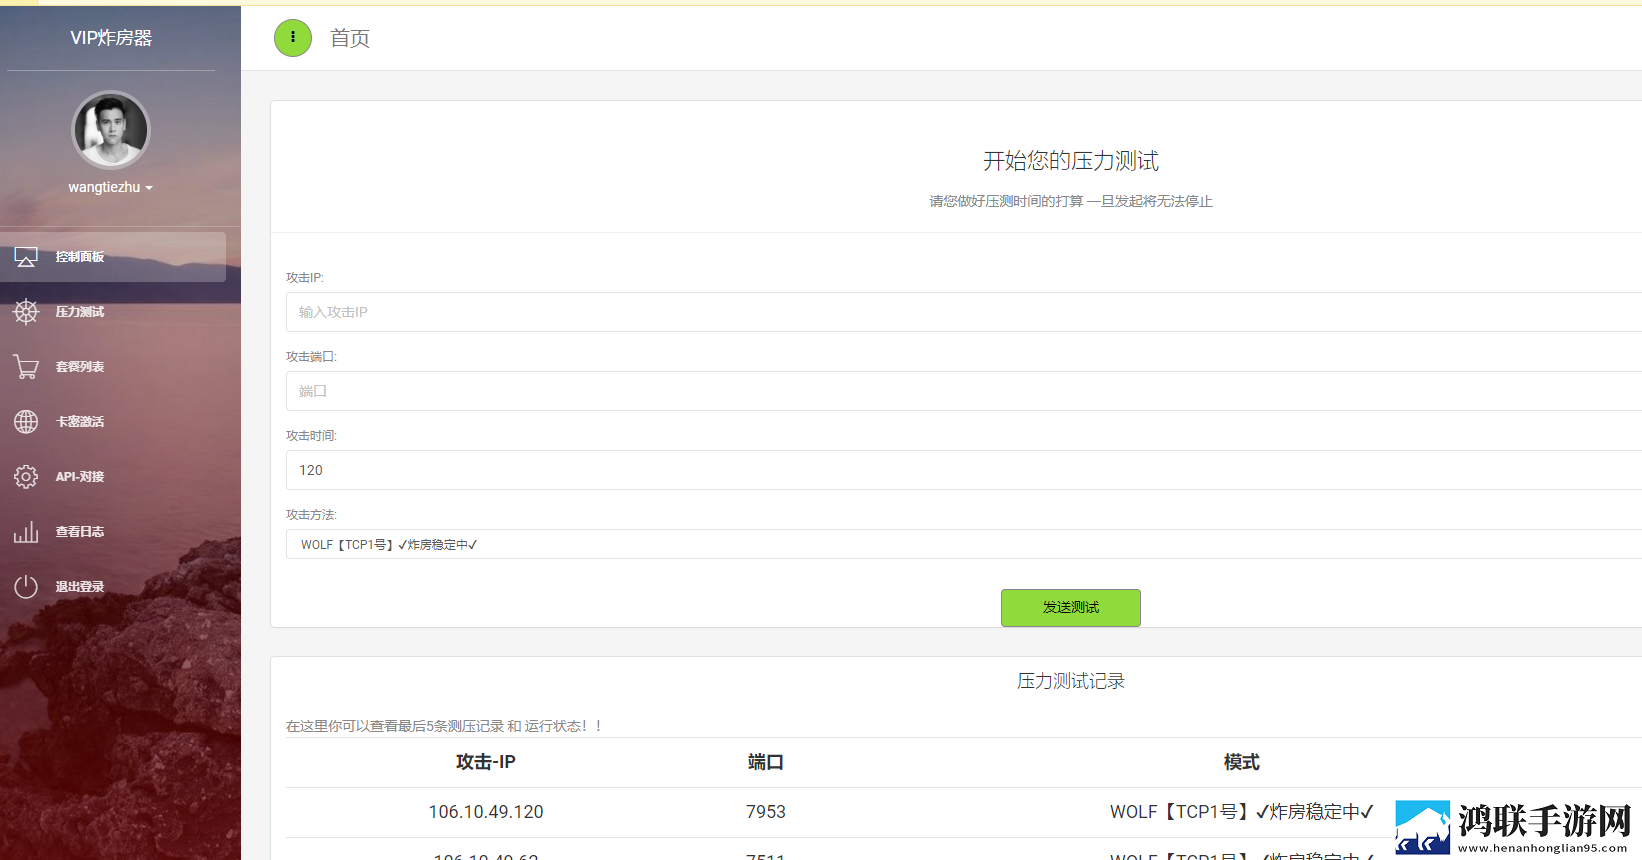This screenshot has width=1642, height=860.
Task: Click the monitor icon for 控制面板
Action: (x=26, y=257)
